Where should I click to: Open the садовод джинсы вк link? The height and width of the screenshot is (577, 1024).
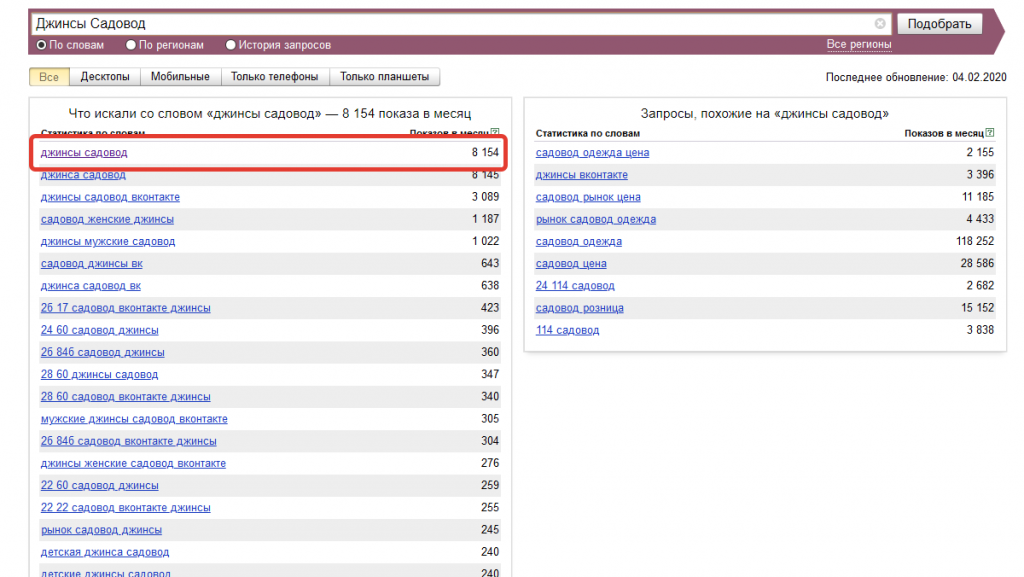pos(91,263)
